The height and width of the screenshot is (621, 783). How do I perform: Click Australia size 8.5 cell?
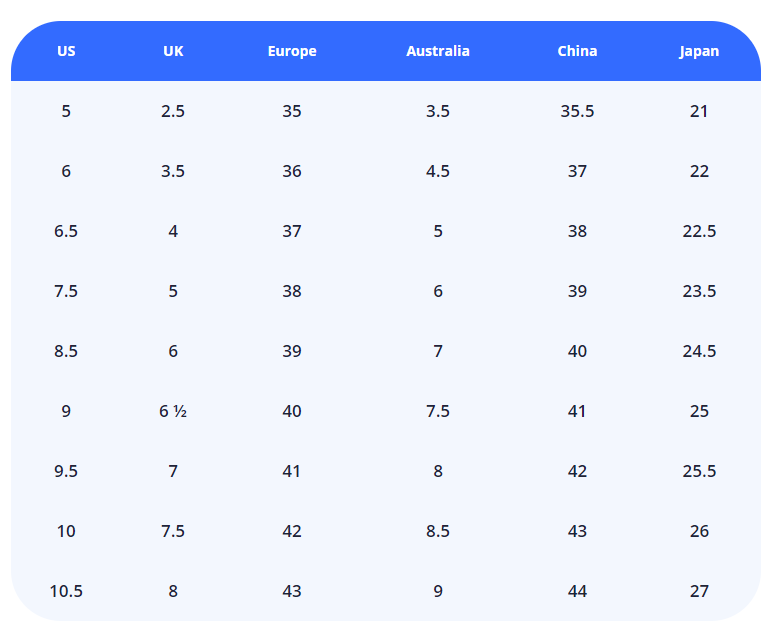pos(438,531)
